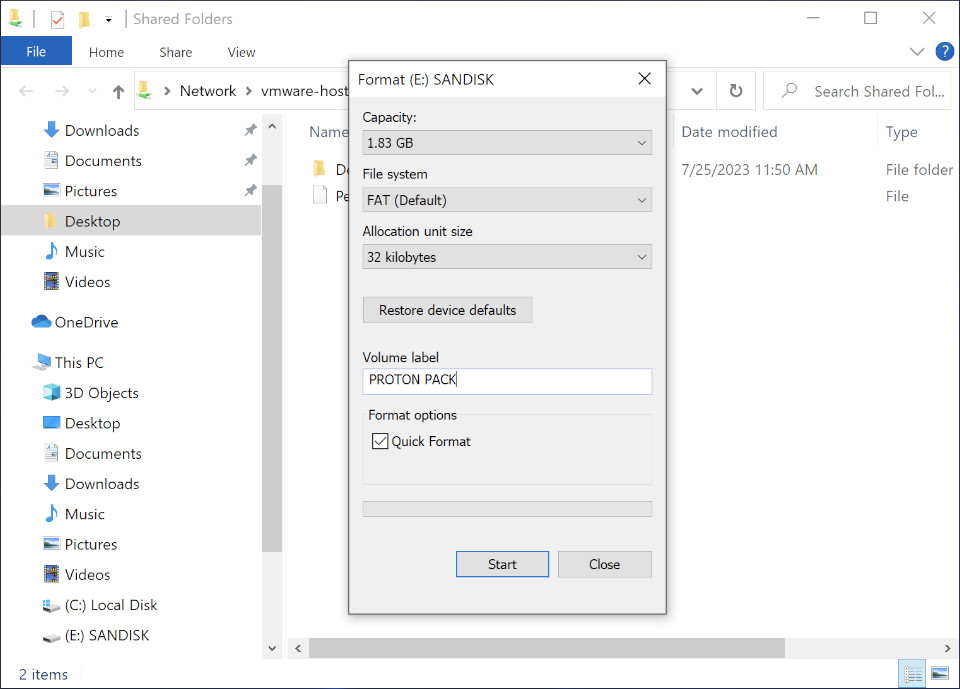Click the Properties checkmark icon in title bar
The height and width of the screenshot is (689, 960).
pyautogui.click(x=57, y=20)
